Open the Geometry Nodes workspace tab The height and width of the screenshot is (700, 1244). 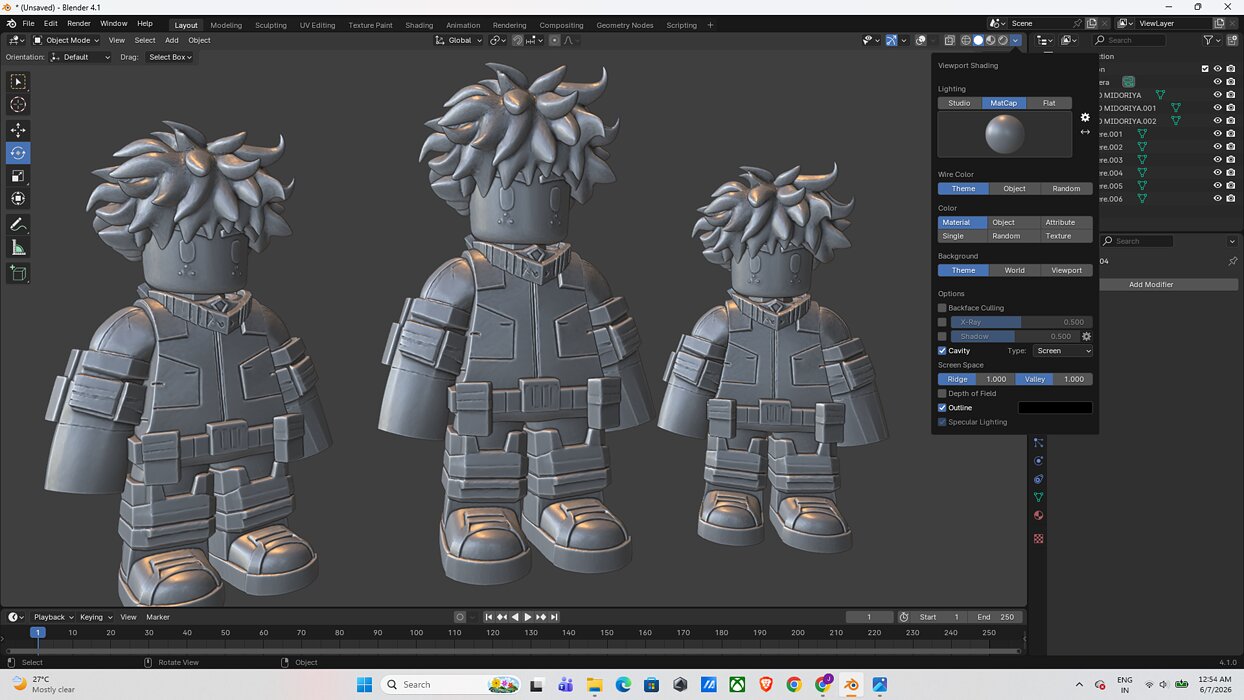coord(624,25)
